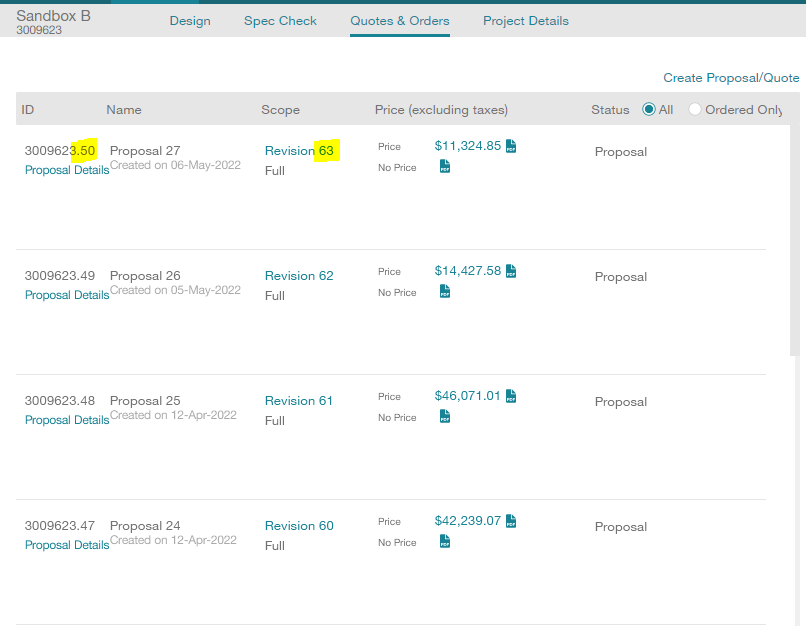
Task: Open the Revision 62 link
Action: (x=299, y=276)
